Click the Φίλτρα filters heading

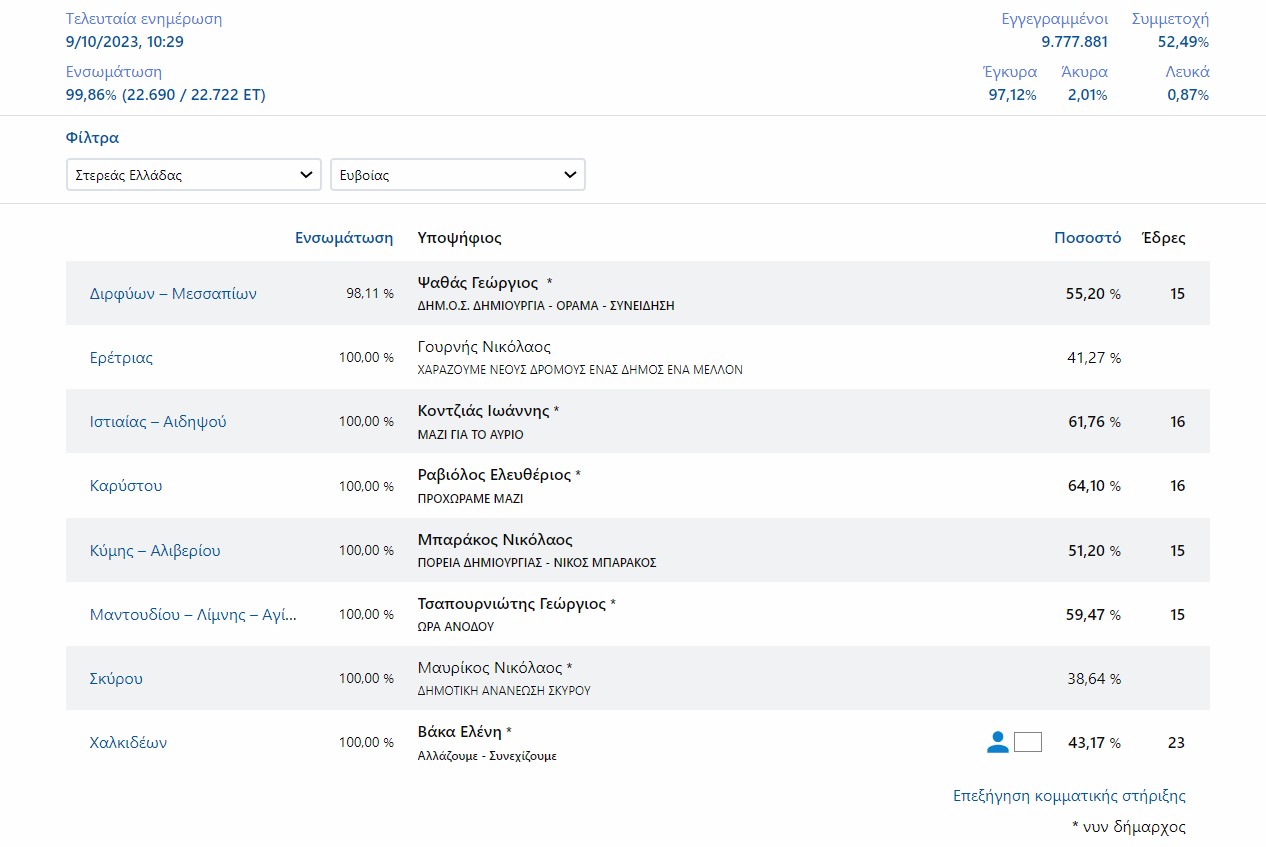[92, 138]
